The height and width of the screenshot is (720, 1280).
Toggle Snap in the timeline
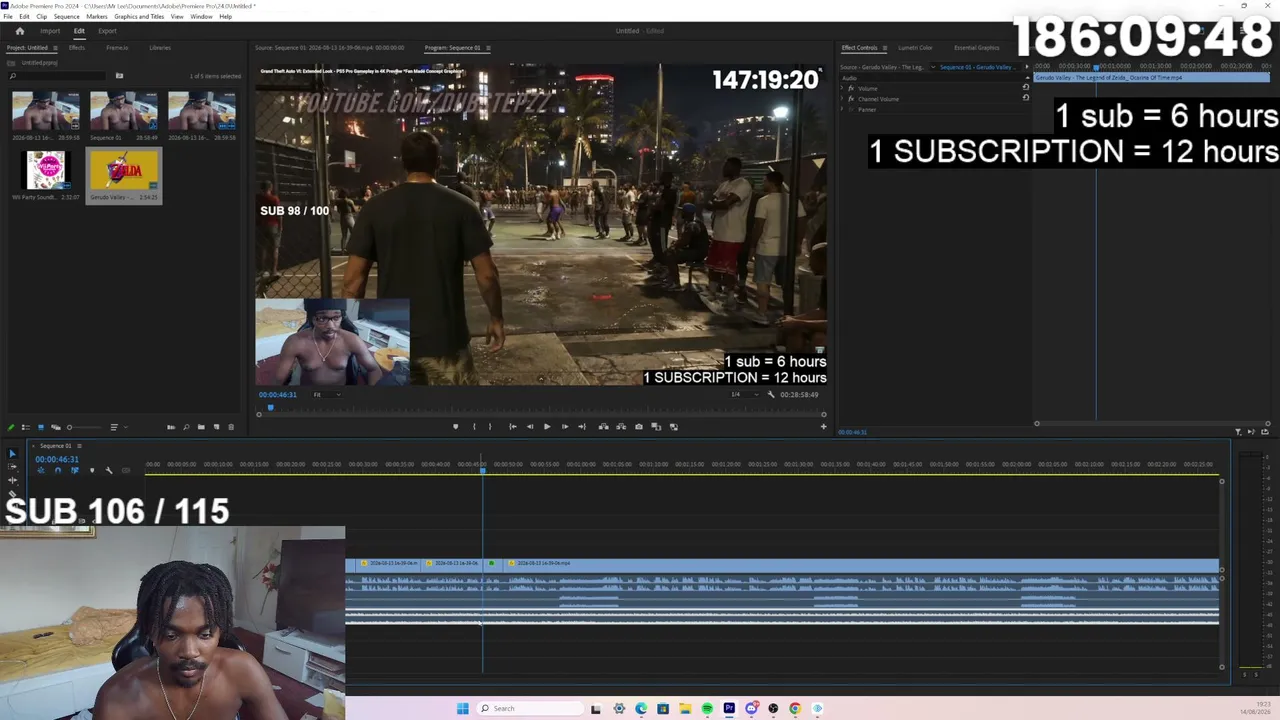point(57,470)
